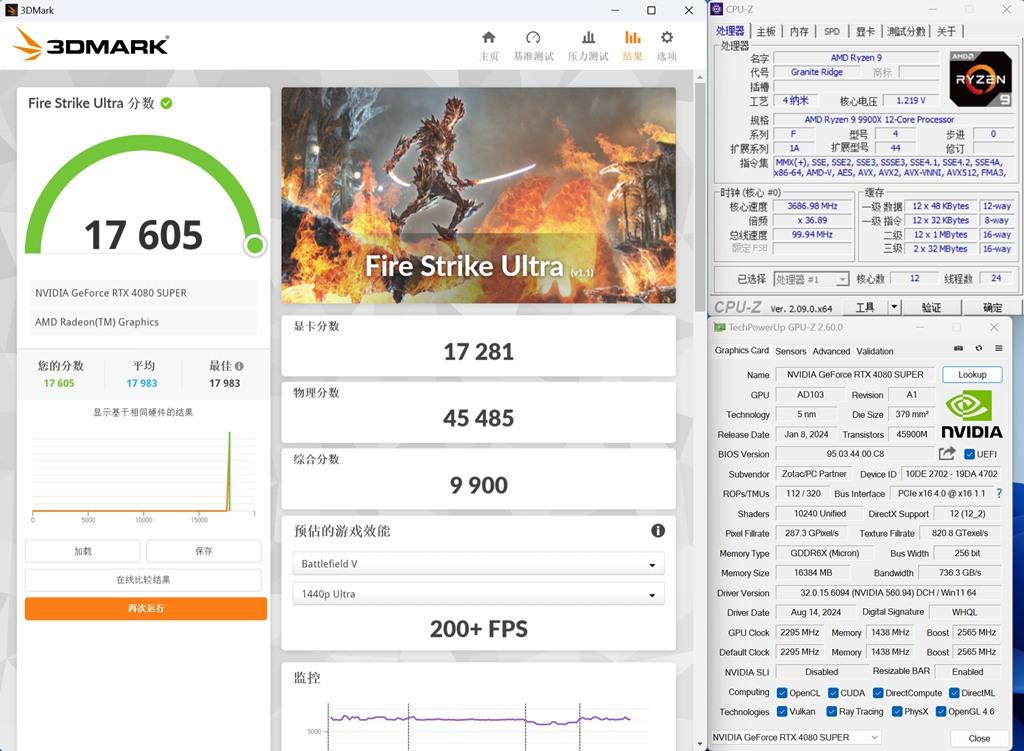The height and width of the screenshot is (751, 1024).
Task: Click the Lookup button in GPU-Z
Action: [971, 375]
